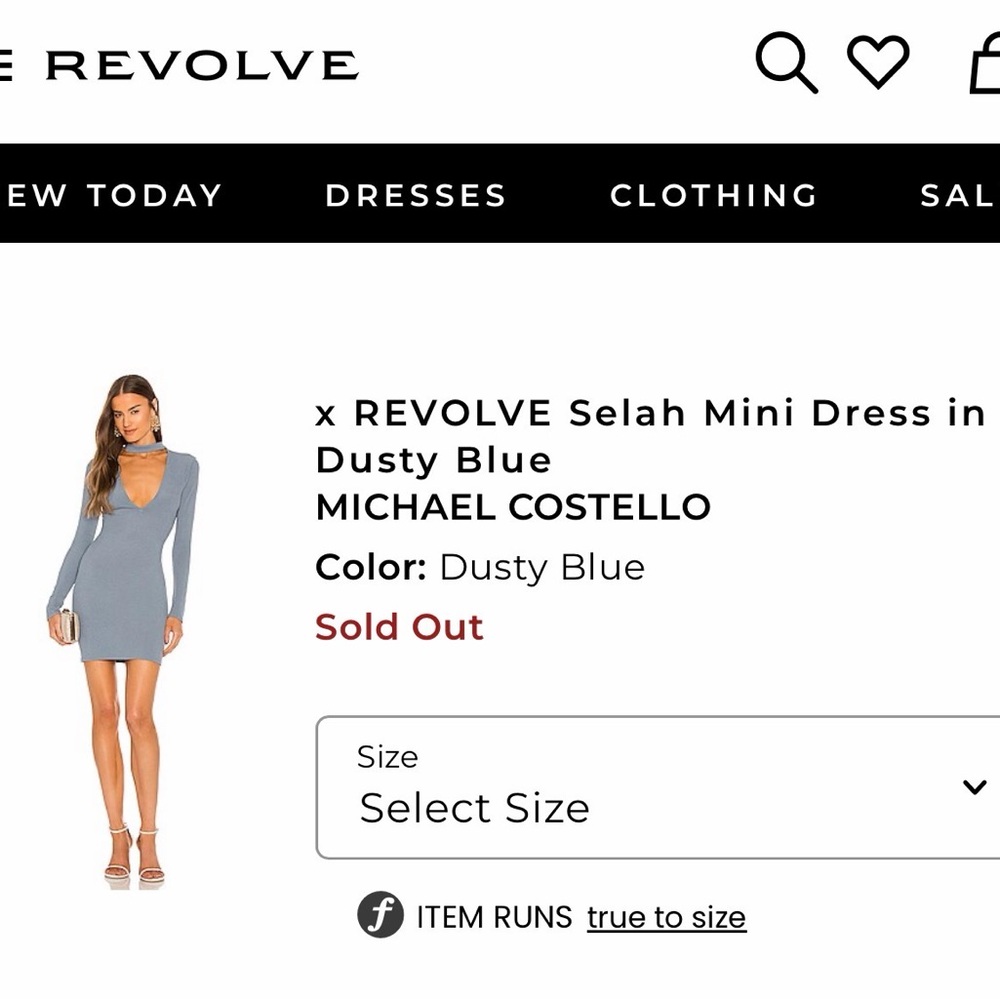Viewport: 1000px width, 1000px height.
Task: Navigate to the CLOTHING menu
Action: [714, 196]
